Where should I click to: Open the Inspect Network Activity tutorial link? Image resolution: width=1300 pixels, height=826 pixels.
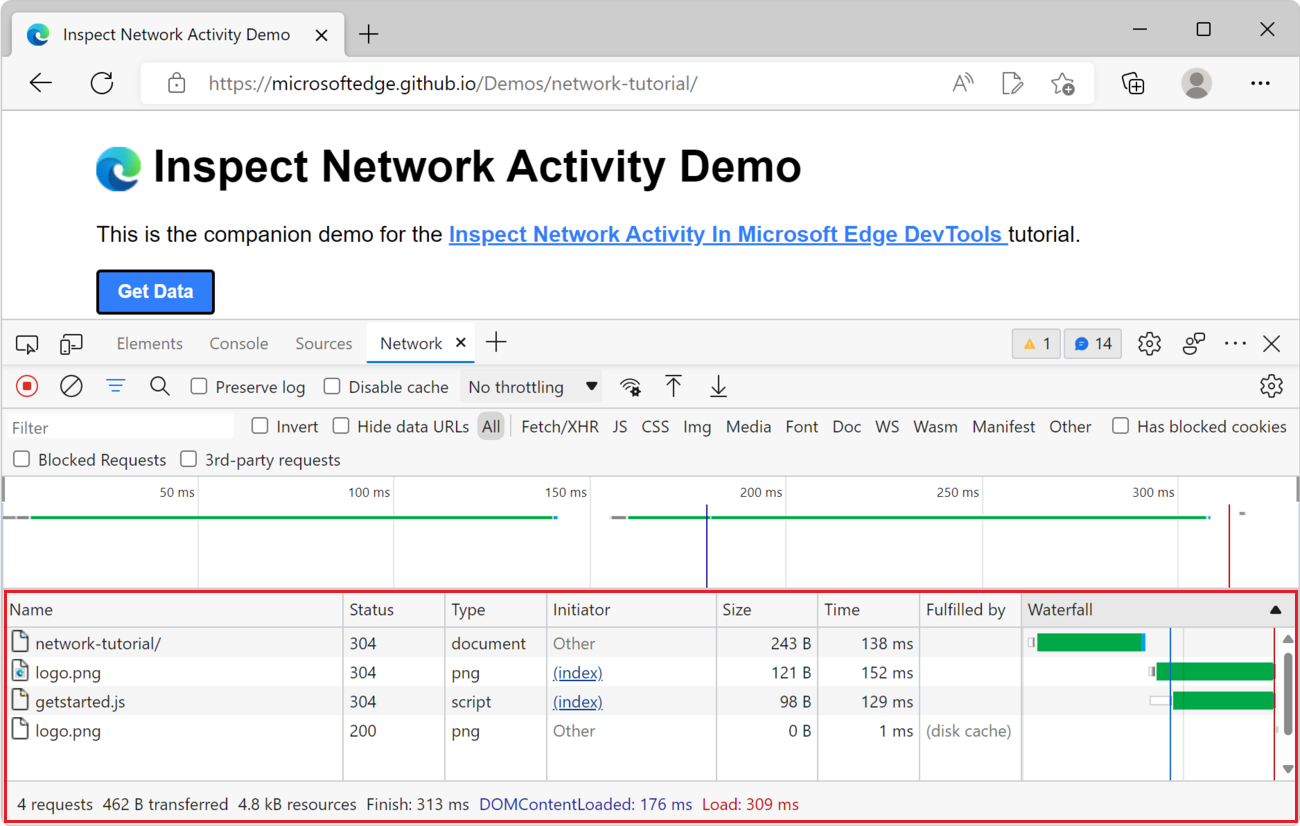pos(727,234)
